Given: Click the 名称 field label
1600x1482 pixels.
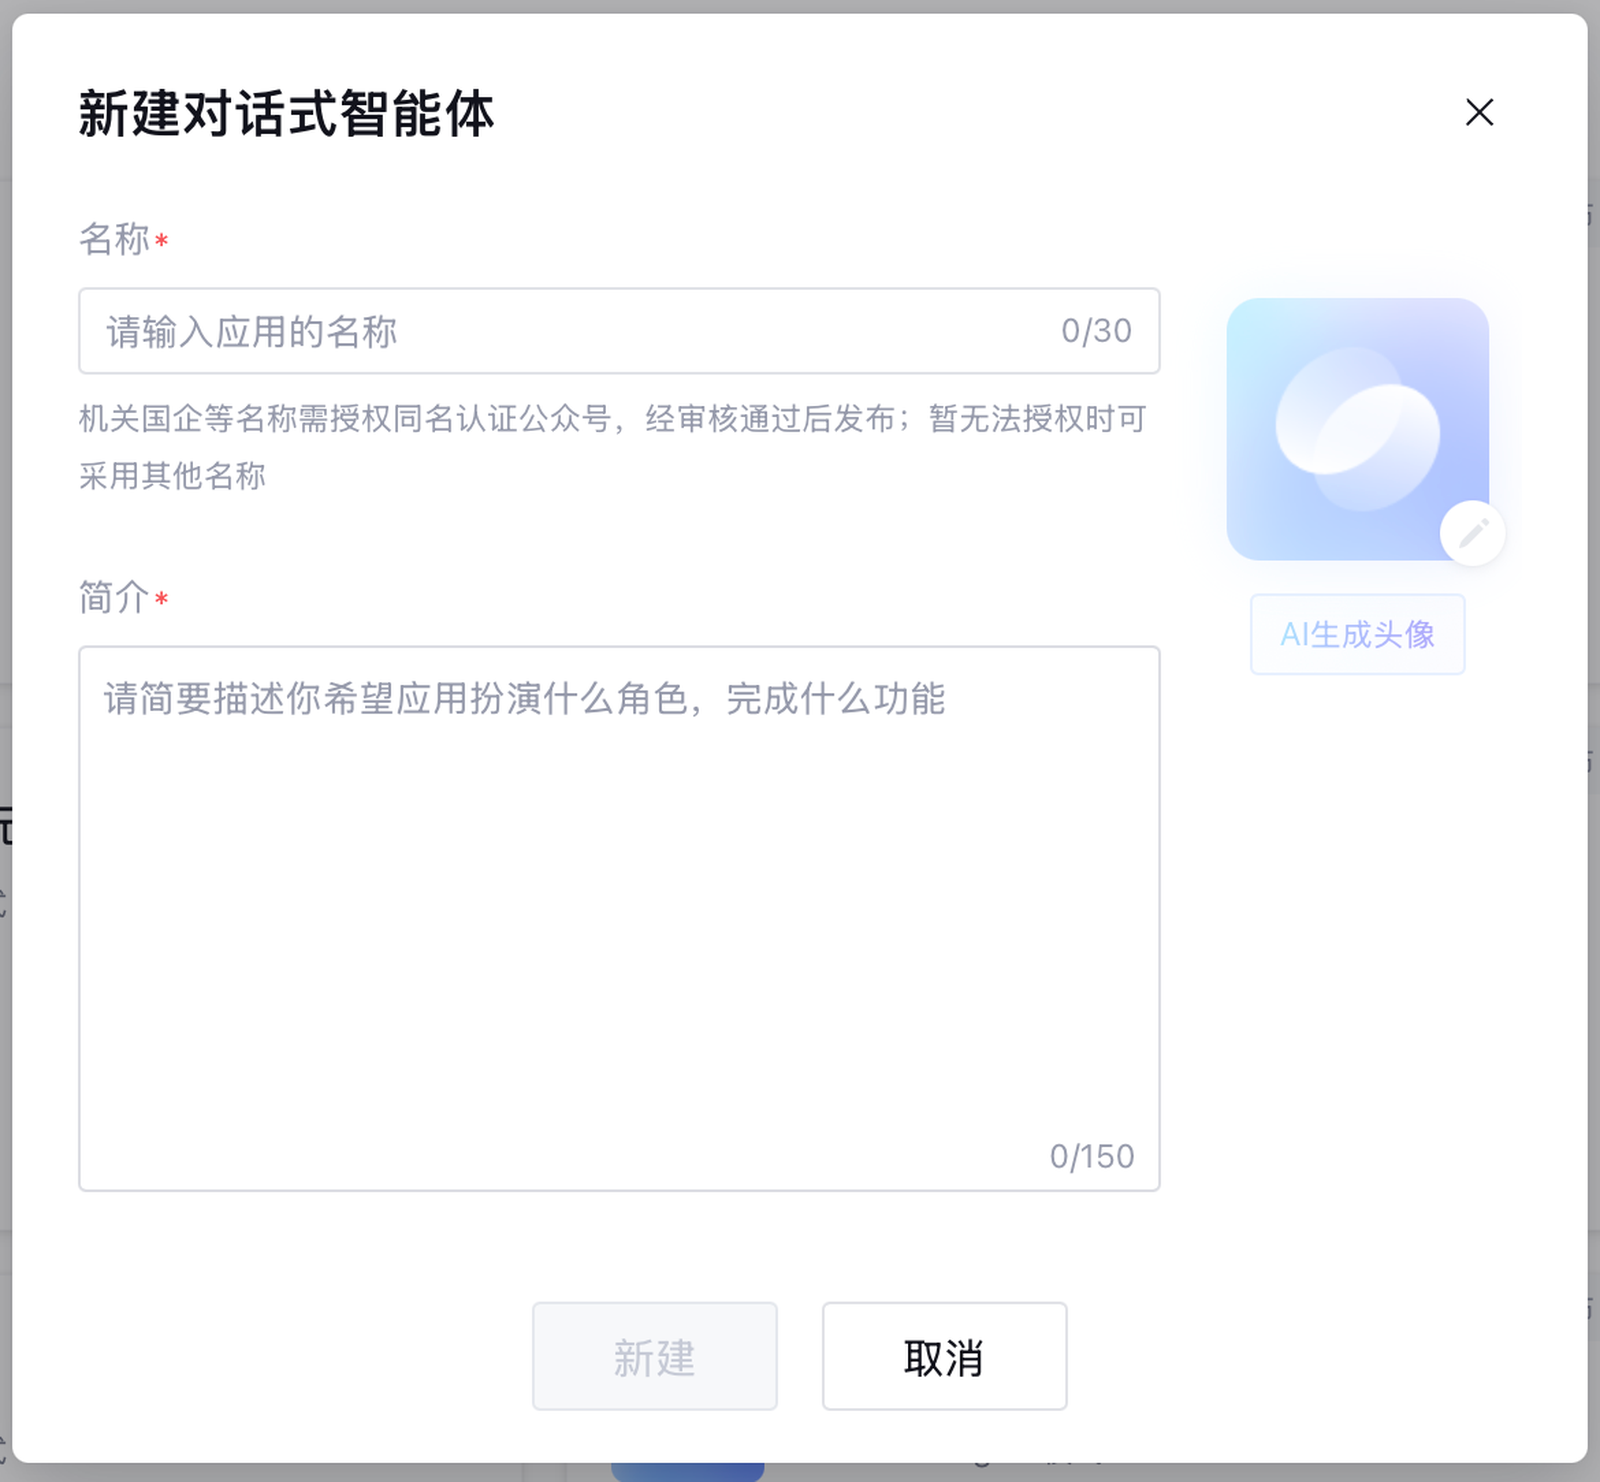Looking at the screenshot, I should coord(114,240).
